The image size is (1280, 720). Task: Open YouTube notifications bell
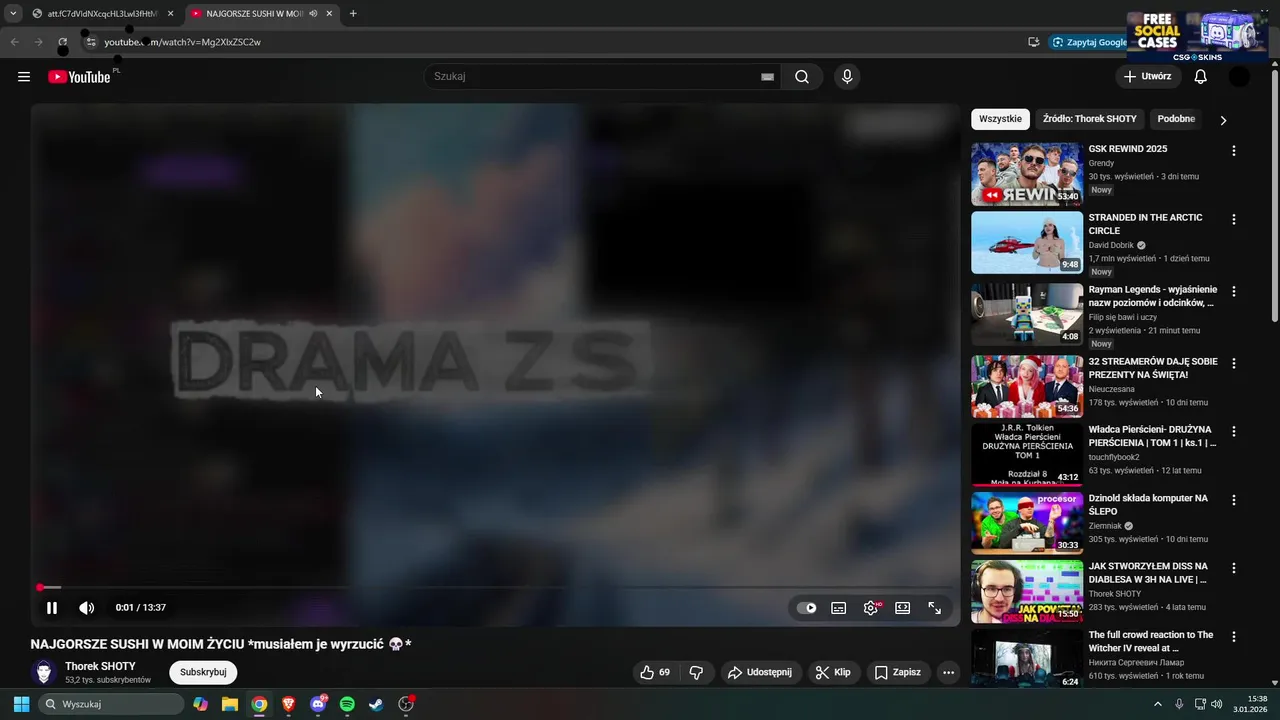tap(1201, 77)
